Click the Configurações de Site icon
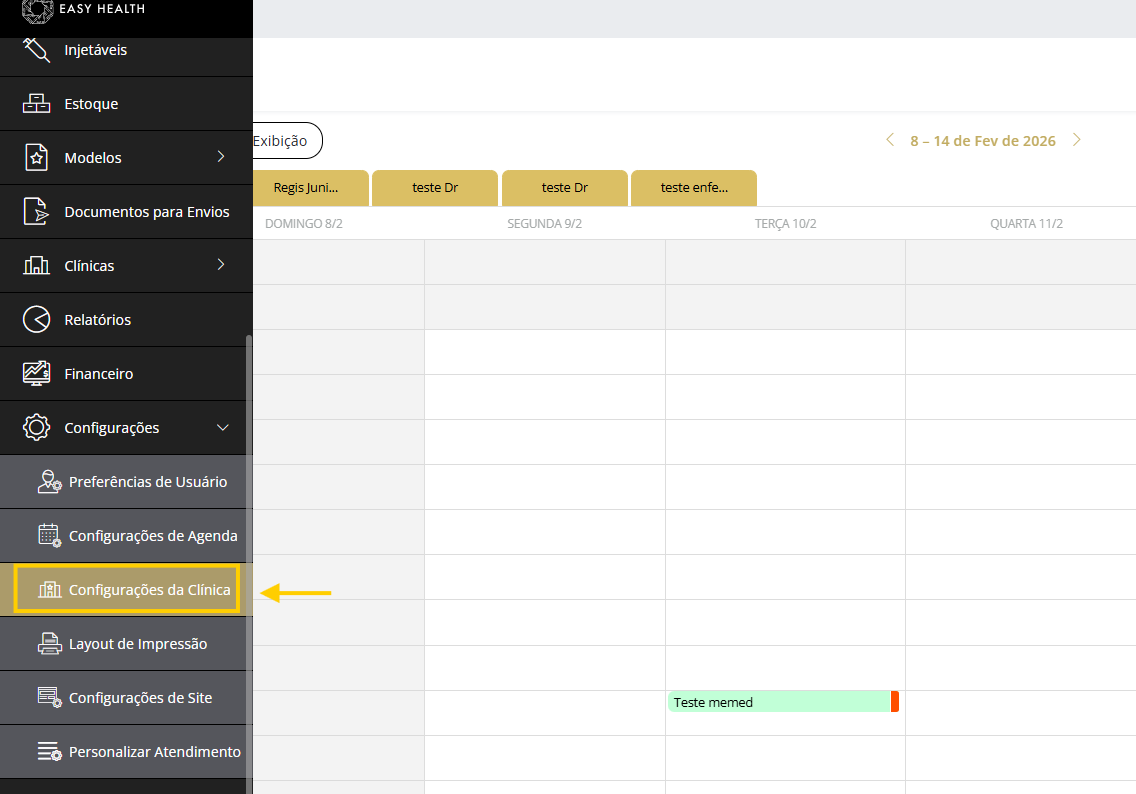Screen dimensions: 1136x794 [49, 698]
